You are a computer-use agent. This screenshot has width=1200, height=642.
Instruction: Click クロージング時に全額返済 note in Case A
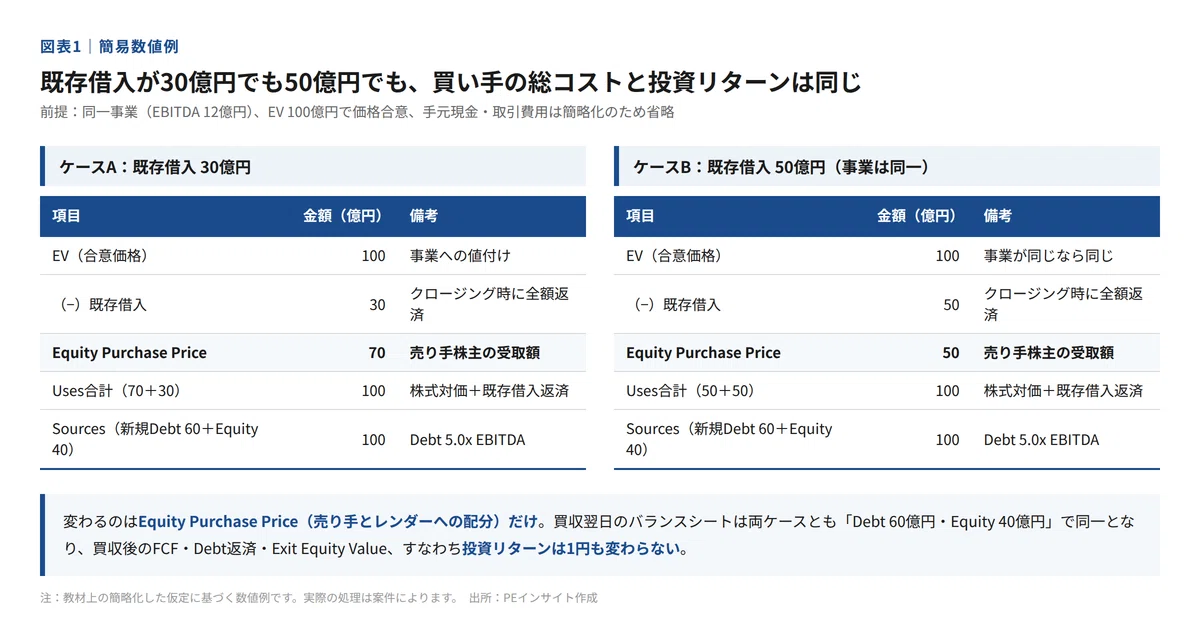489,305
